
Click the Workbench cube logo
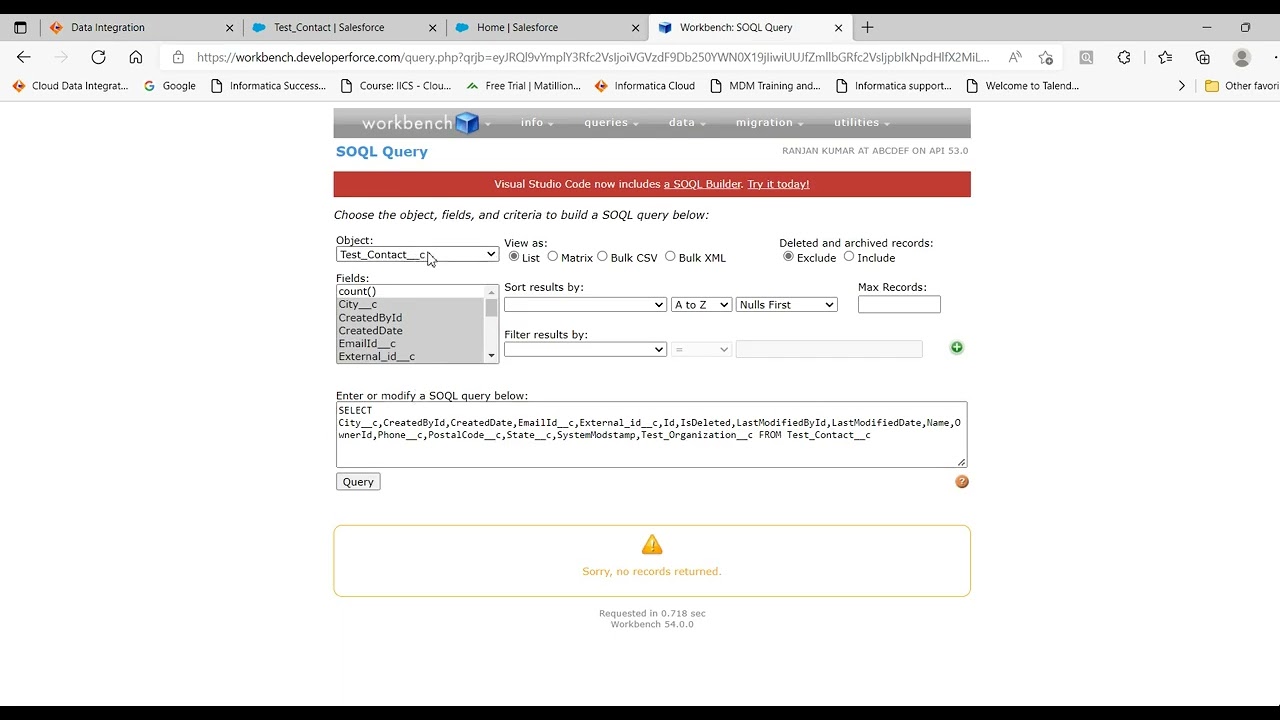[467, 123]
